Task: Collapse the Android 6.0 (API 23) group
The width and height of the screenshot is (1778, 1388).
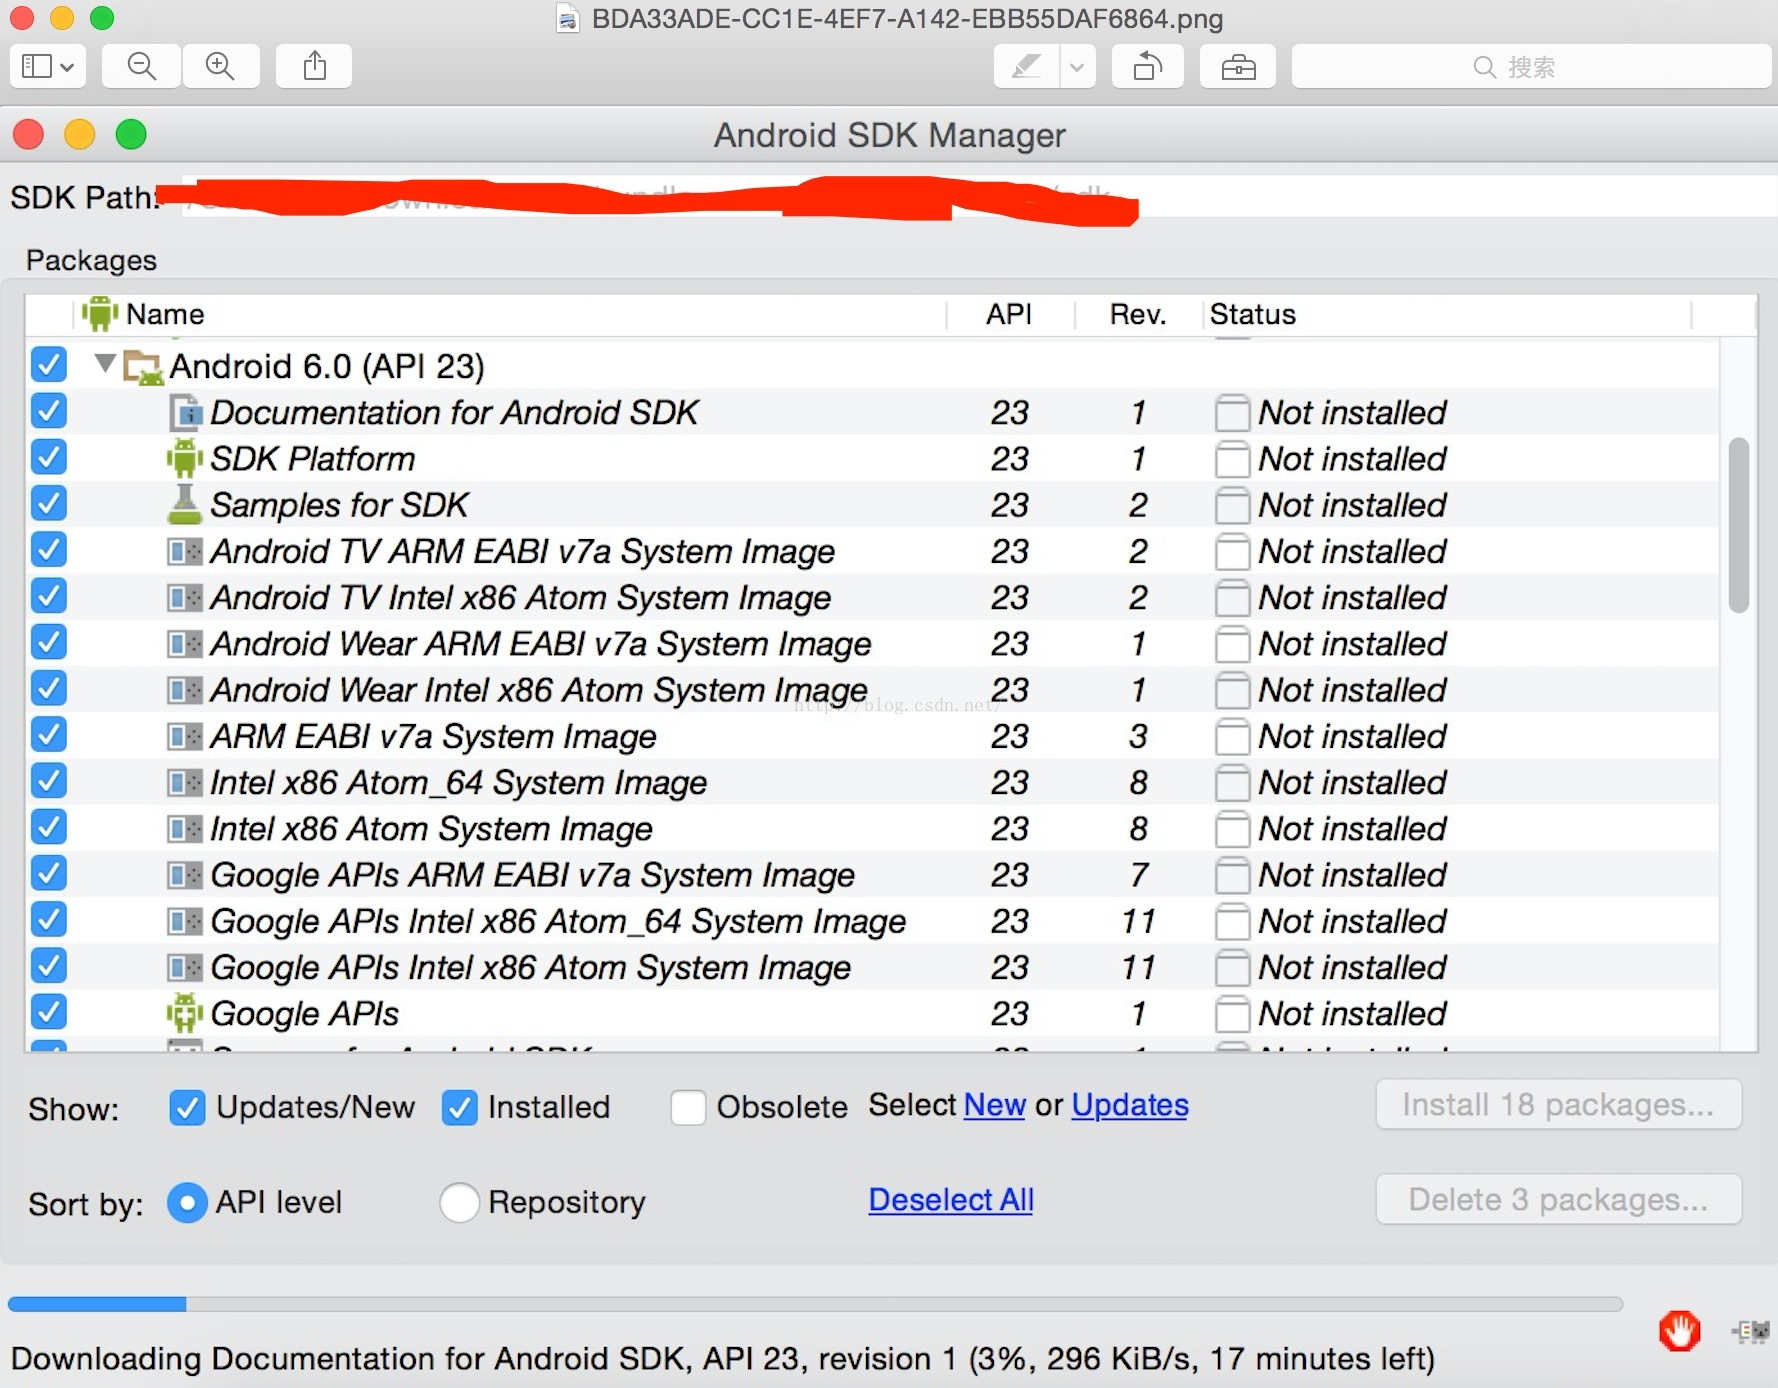Action: 105,363
